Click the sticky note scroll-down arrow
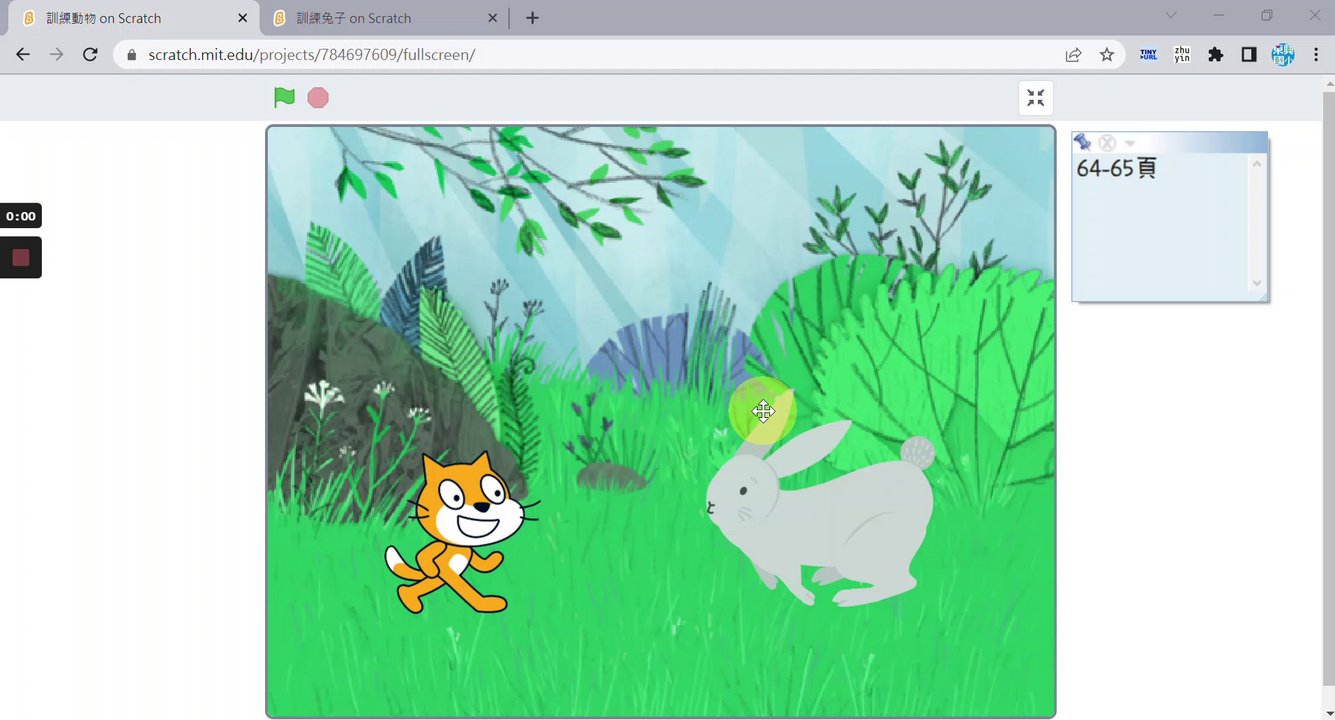The width and height of the screenshot is (1335, 720). 1257,283
